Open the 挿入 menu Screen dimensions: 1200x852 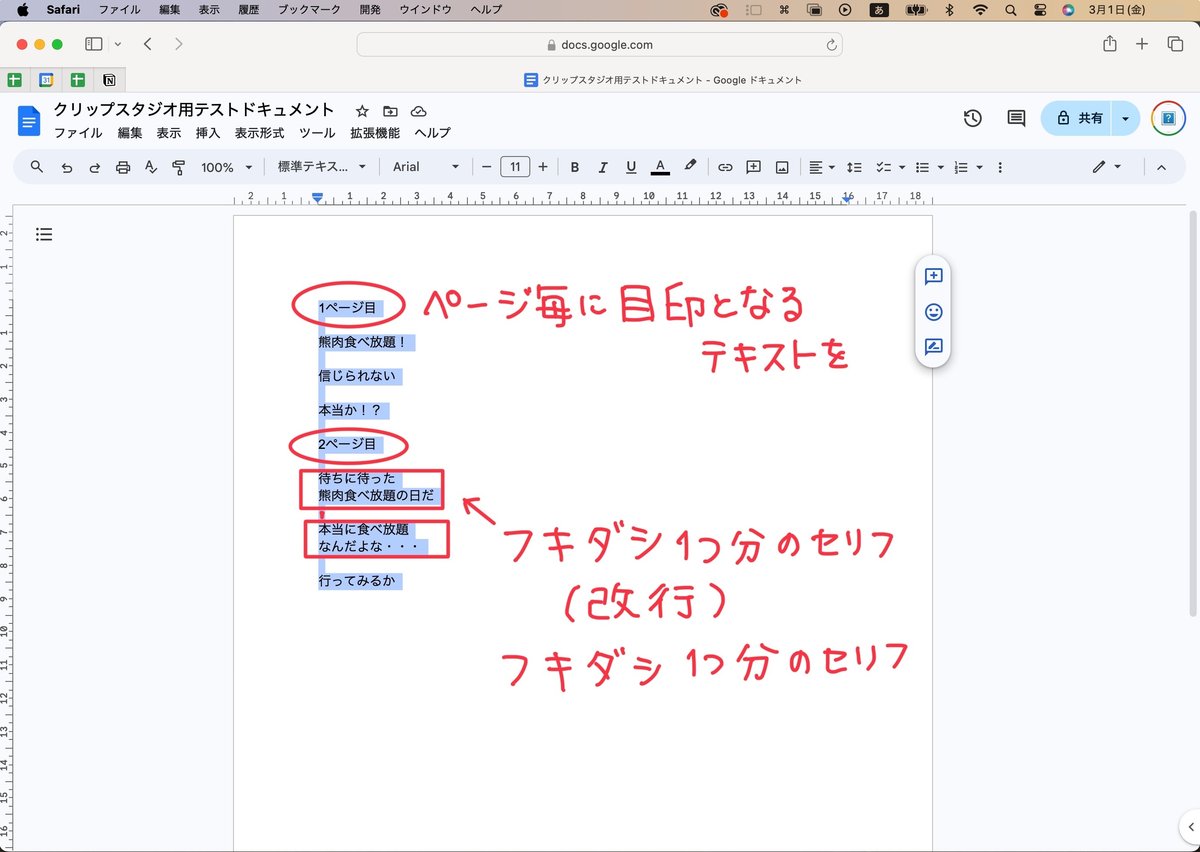coord(206,132)
